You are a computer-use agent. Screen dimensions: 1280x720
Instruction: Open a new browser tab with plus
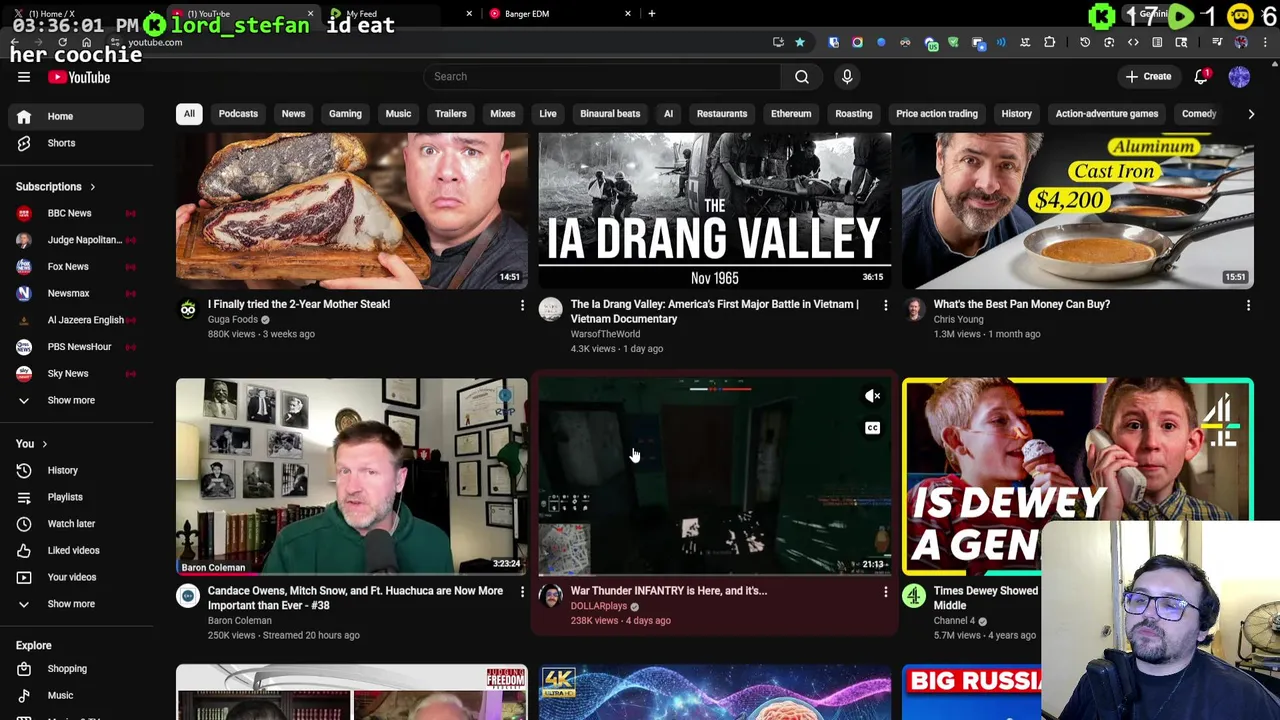tap(652, 14)
